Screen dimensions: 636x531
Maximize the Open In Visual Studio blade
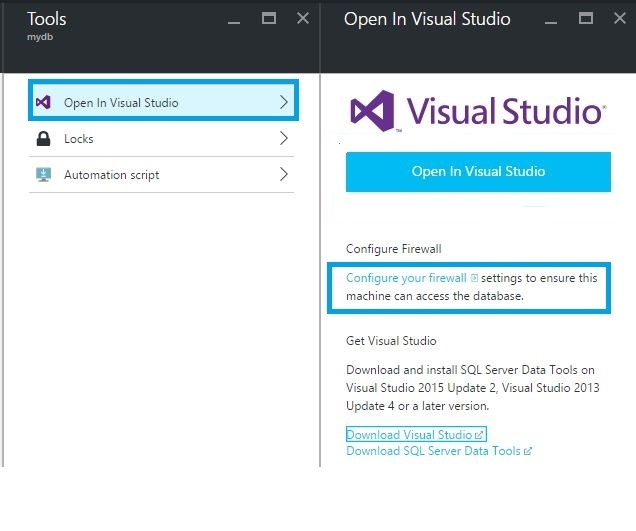[x=586, y=19]
